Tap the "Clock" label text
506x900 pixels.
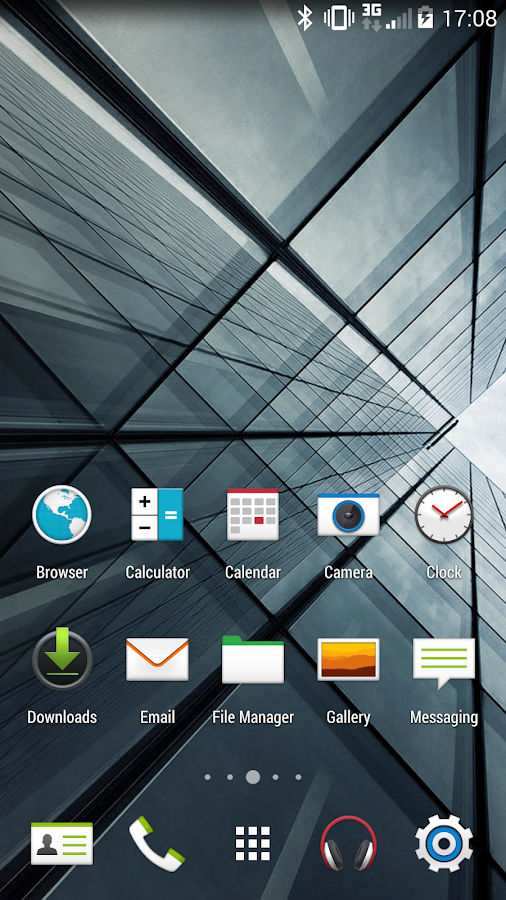pyautogui.click(x=443, y=572)
